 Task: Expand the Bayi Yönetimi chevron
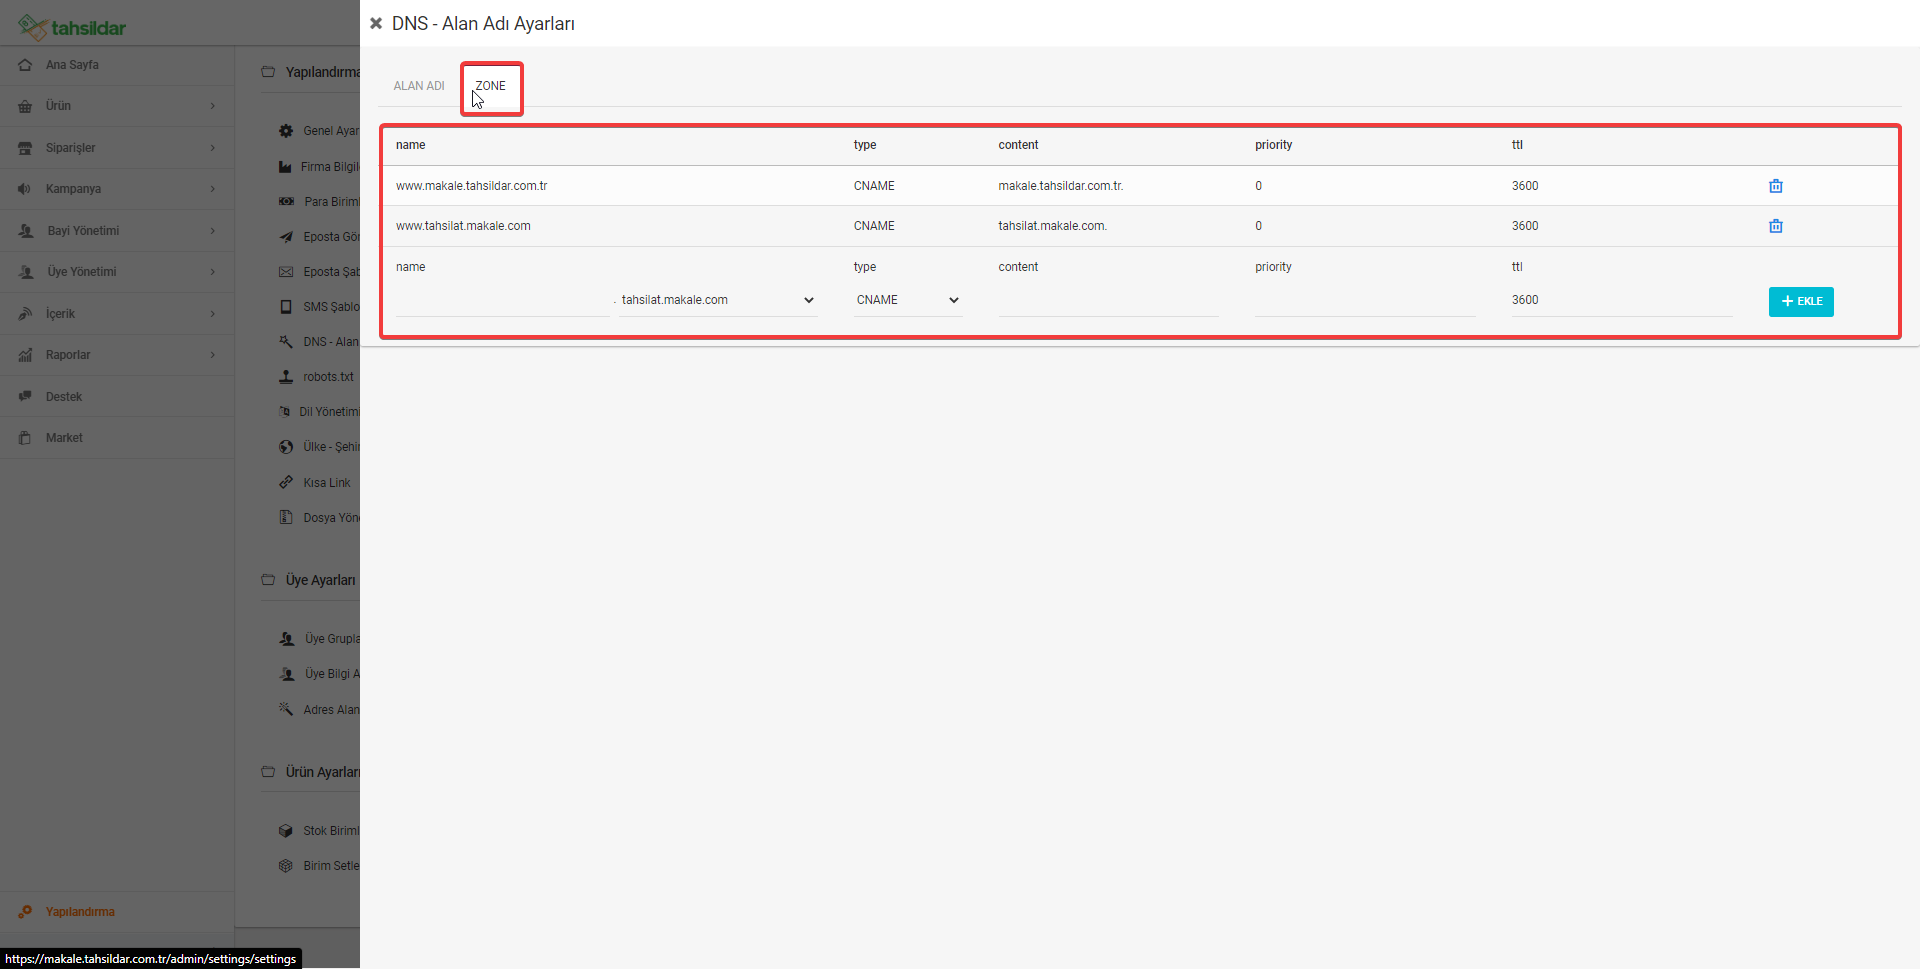213,231
